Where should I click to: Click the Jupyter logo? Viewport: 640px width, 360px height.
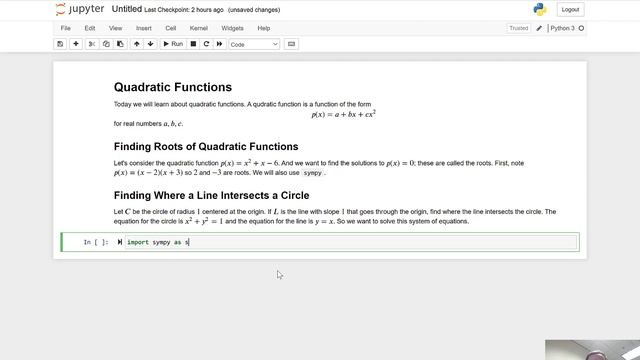click(x=80, y=9)
